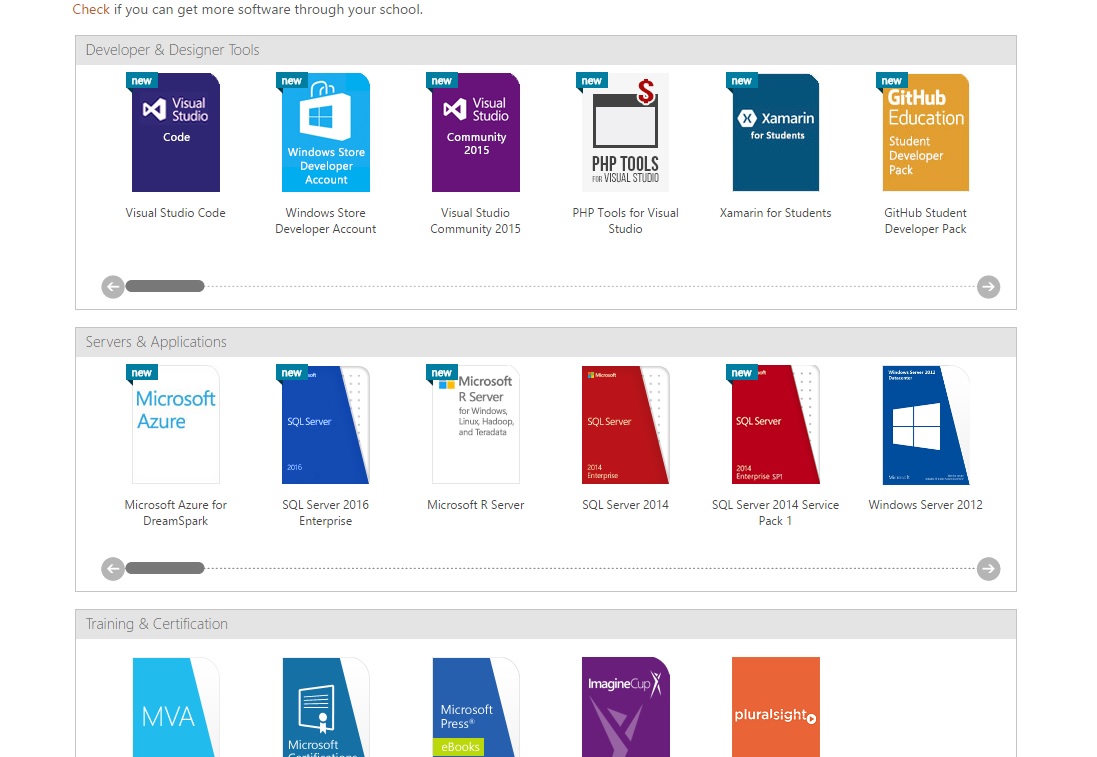
Task: Open the 'GitHub Student Developer Pack' caption link
Action: (x=926, y=220)
